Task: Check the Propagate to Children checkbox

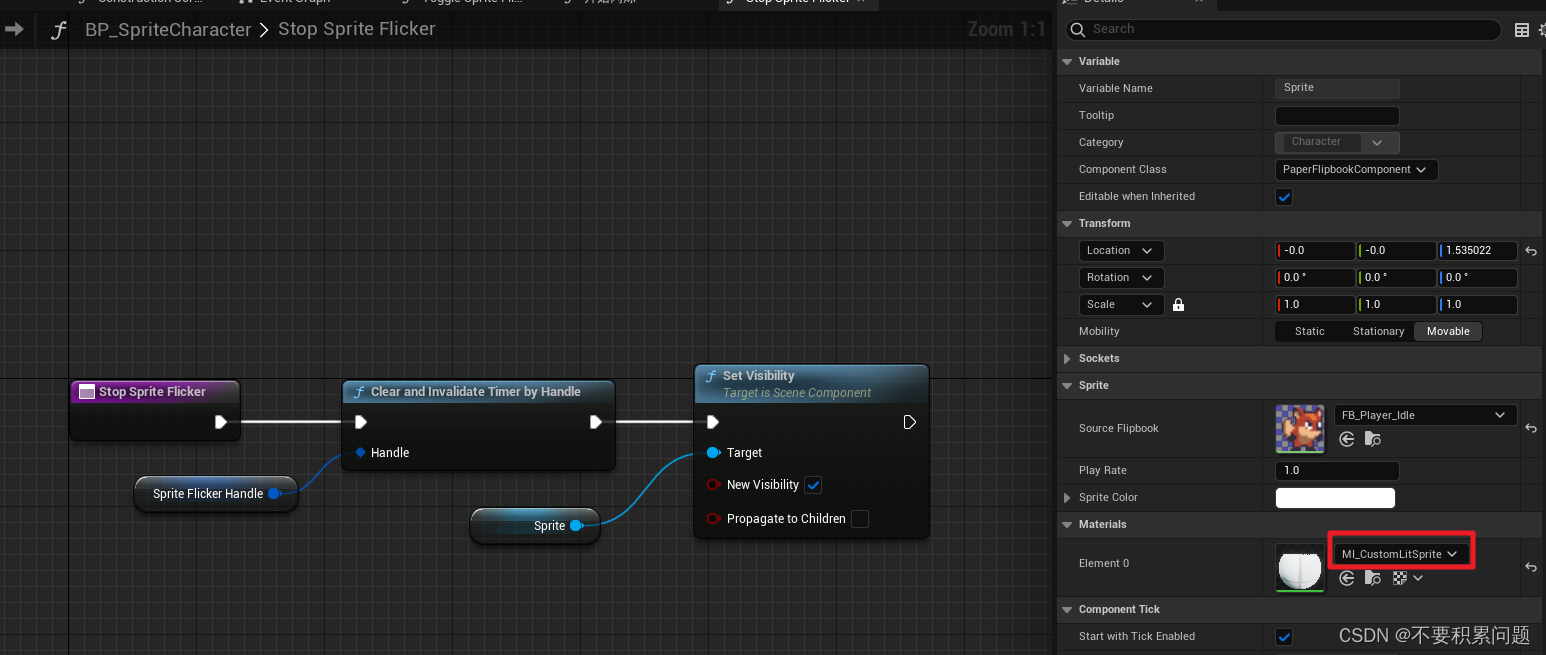Action: 860,519
